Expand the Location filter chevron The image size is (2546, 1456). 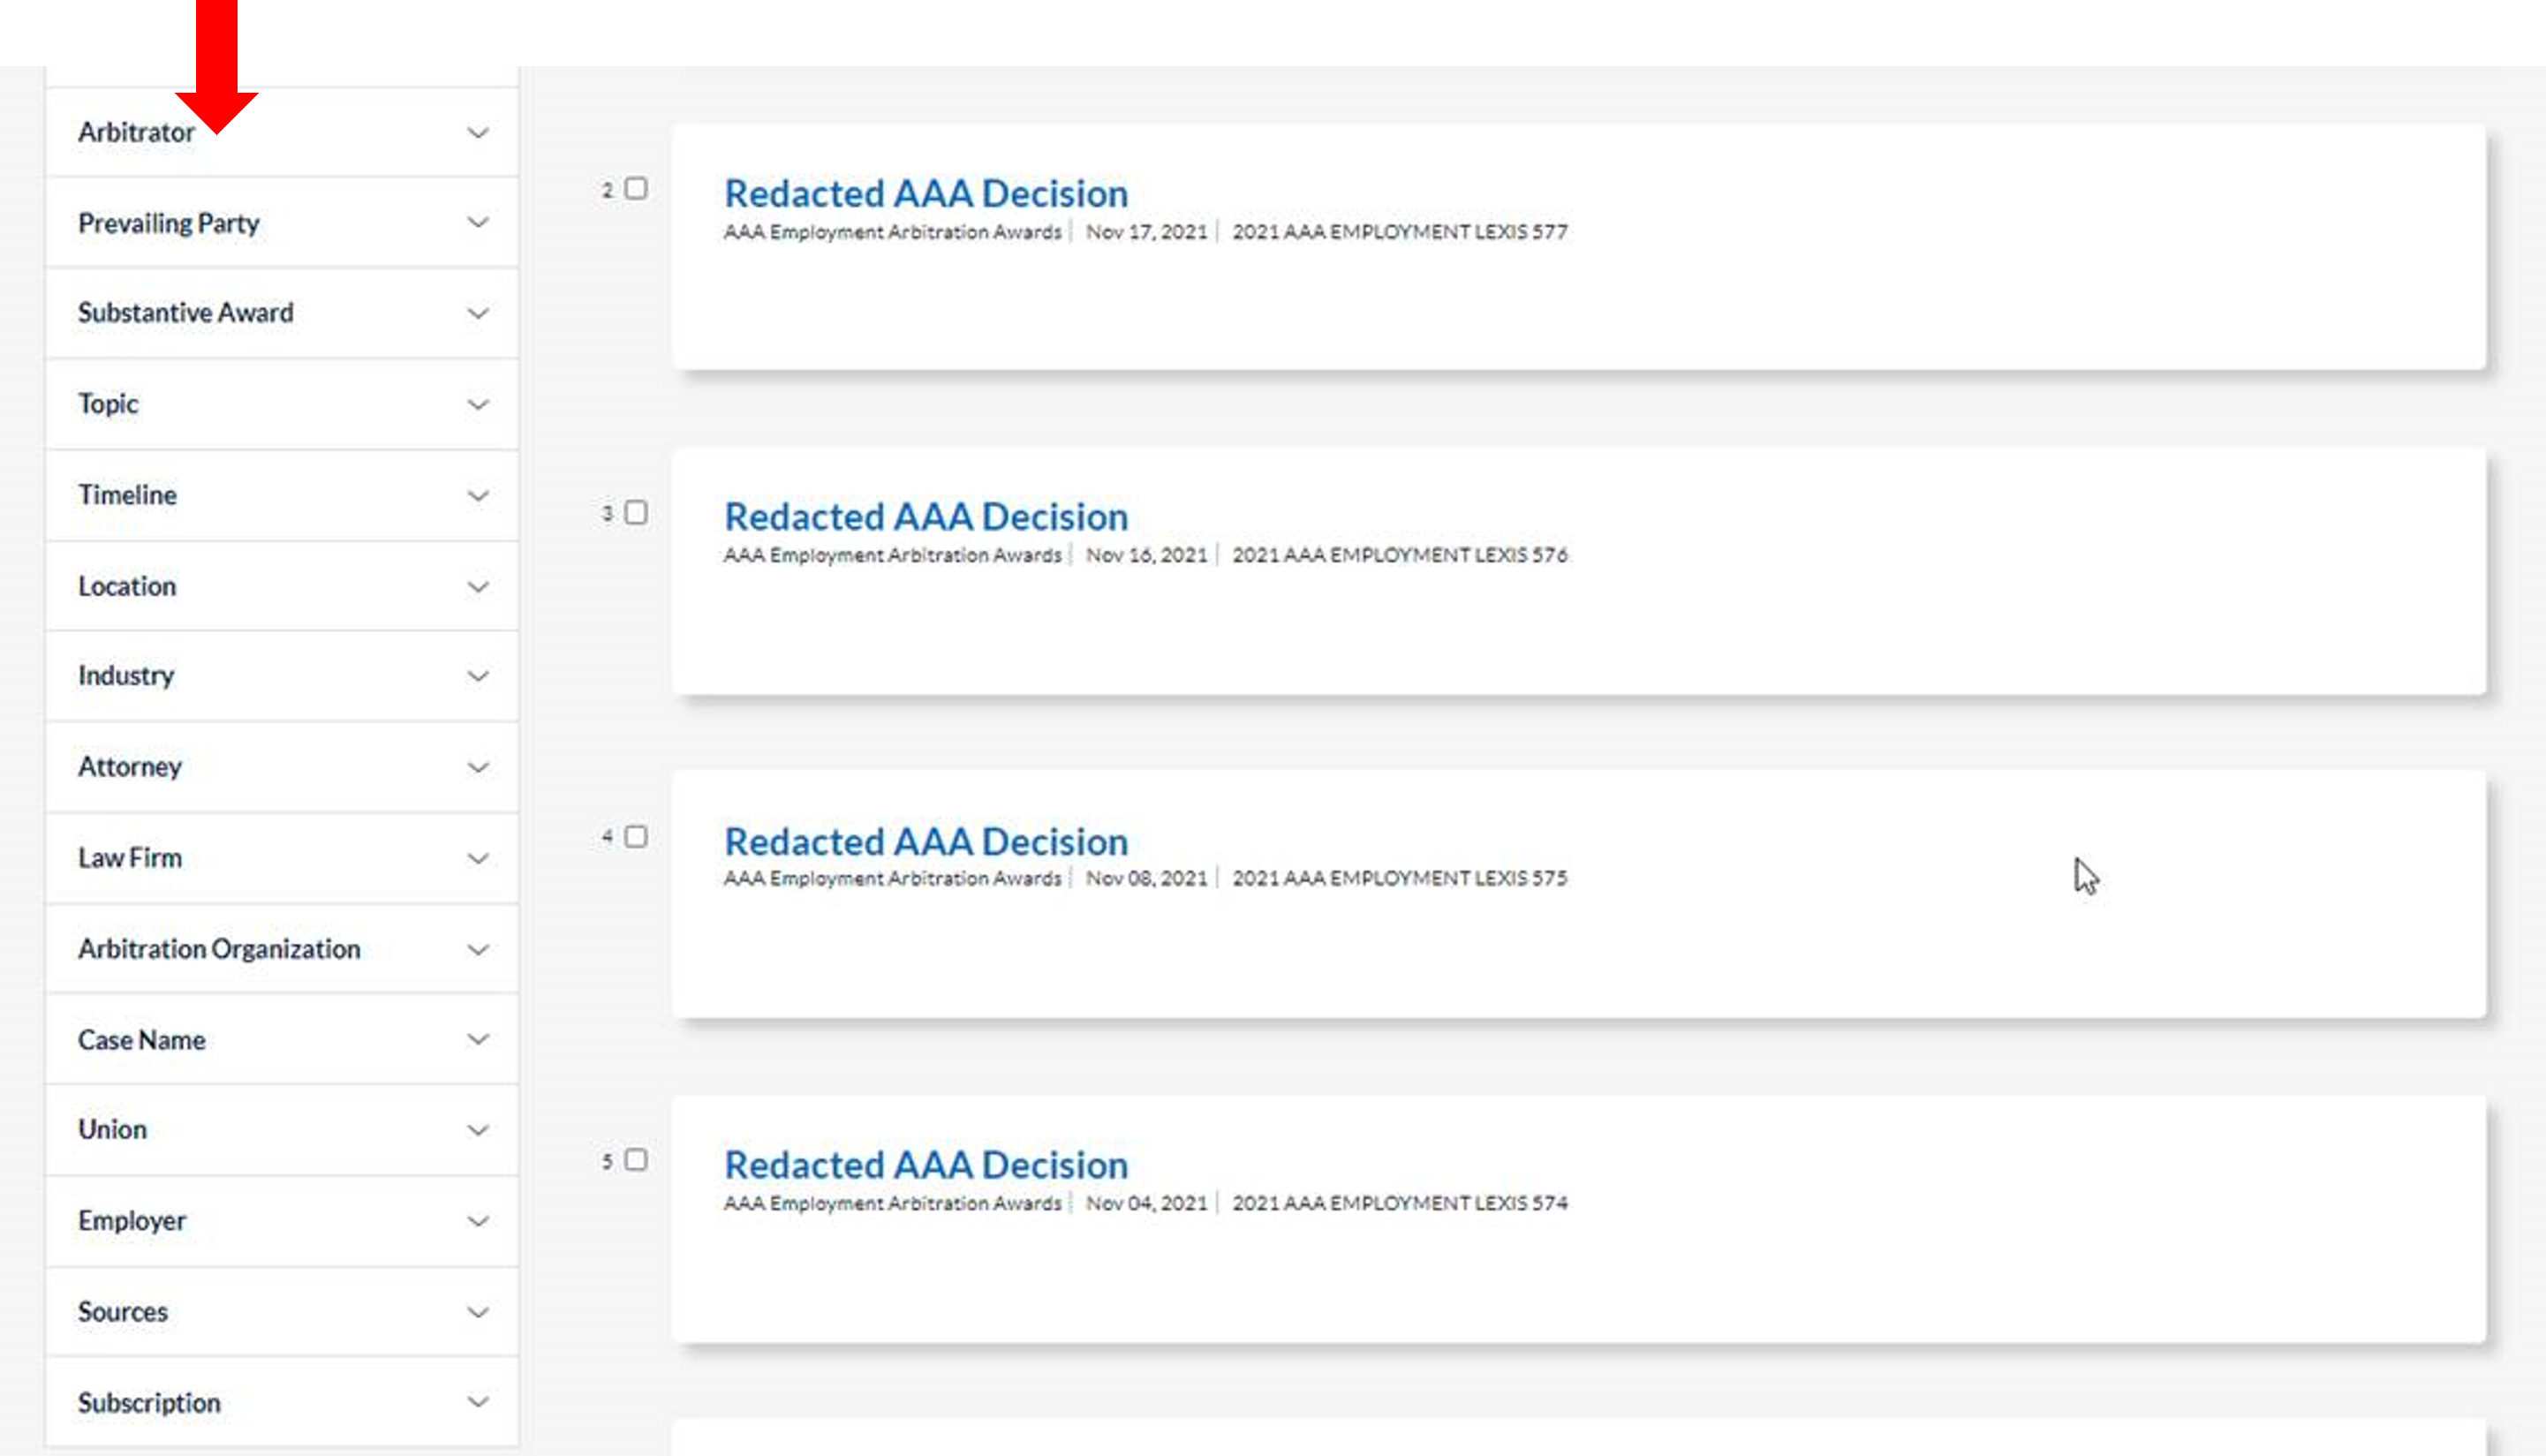pyautogui.click(x=478, y=586)
